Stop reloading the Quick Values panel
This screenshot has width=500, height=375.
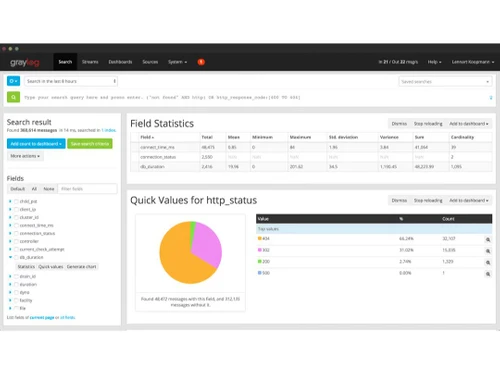click(428, 200)
